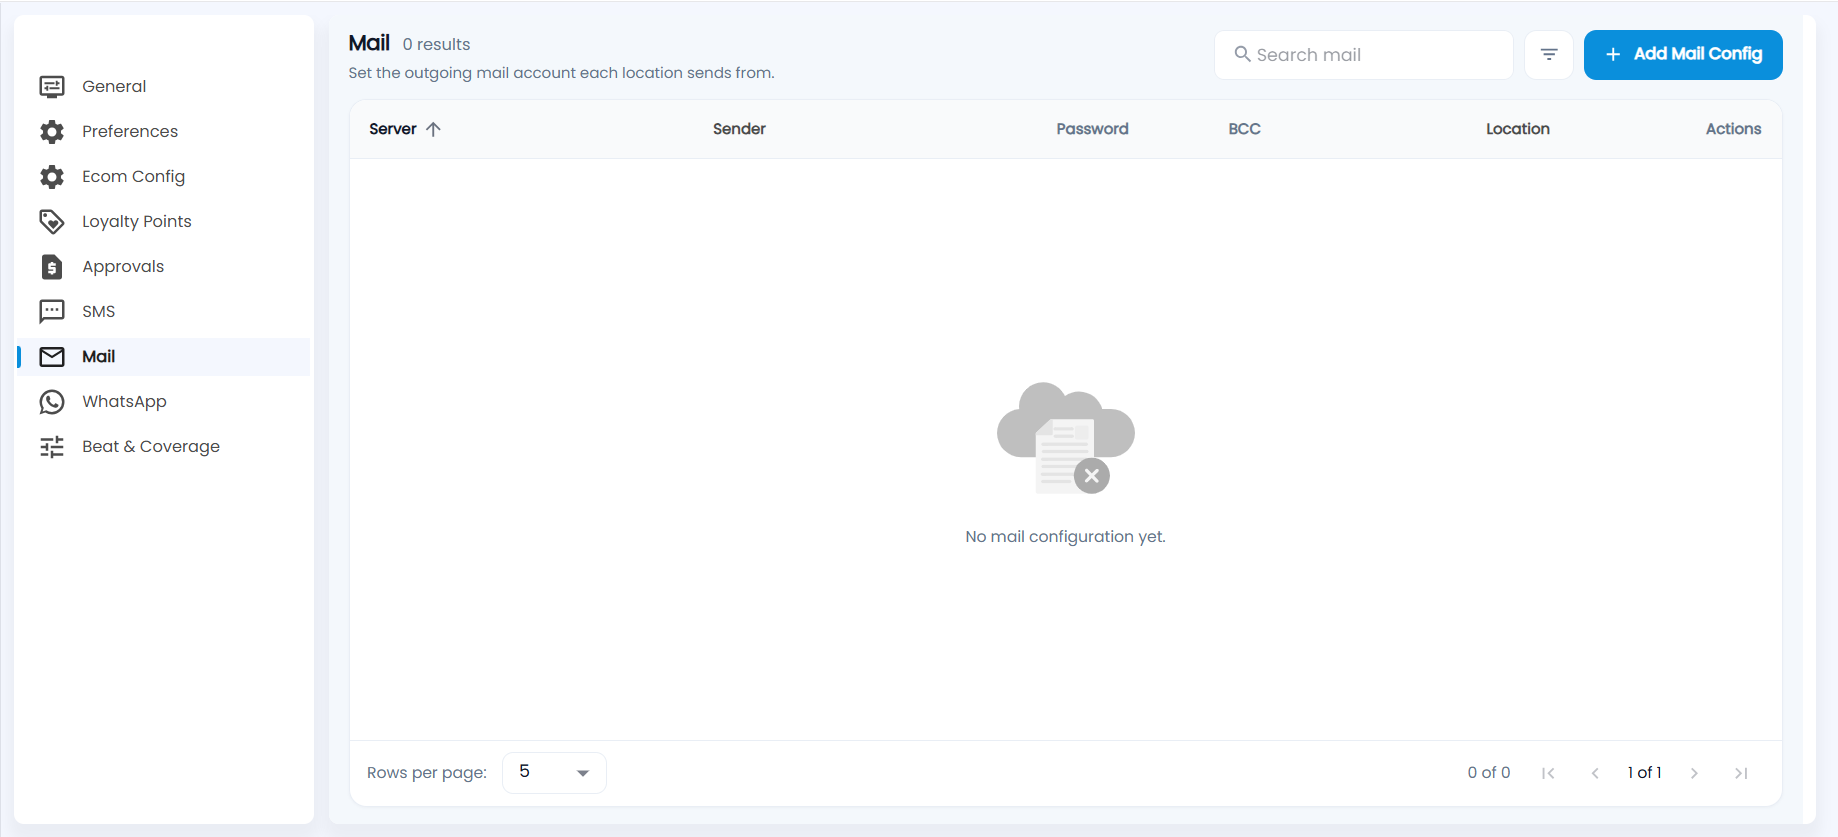1838x837 pixels.
Task: Open Approvals in the sidebar
Action: click(164, 267)
